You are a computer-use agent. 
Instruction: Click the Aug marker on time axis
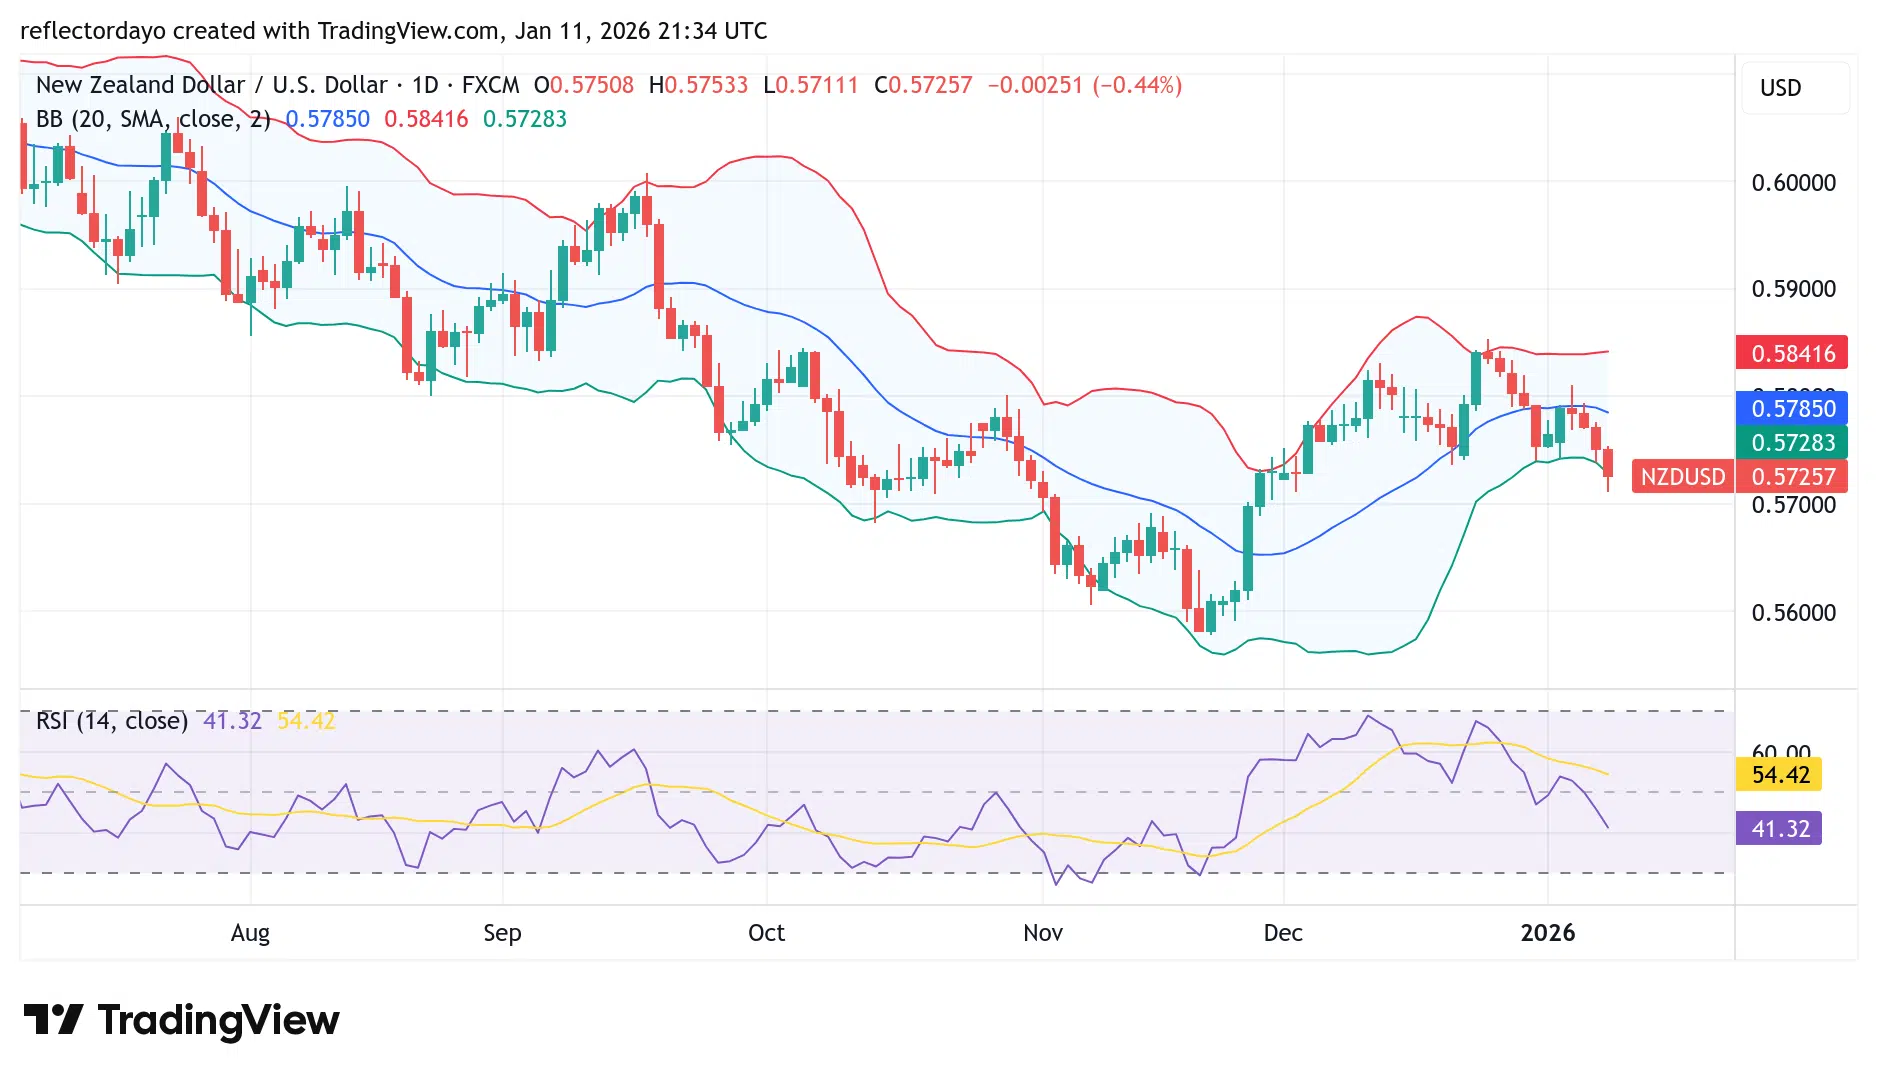pos(250,933)
